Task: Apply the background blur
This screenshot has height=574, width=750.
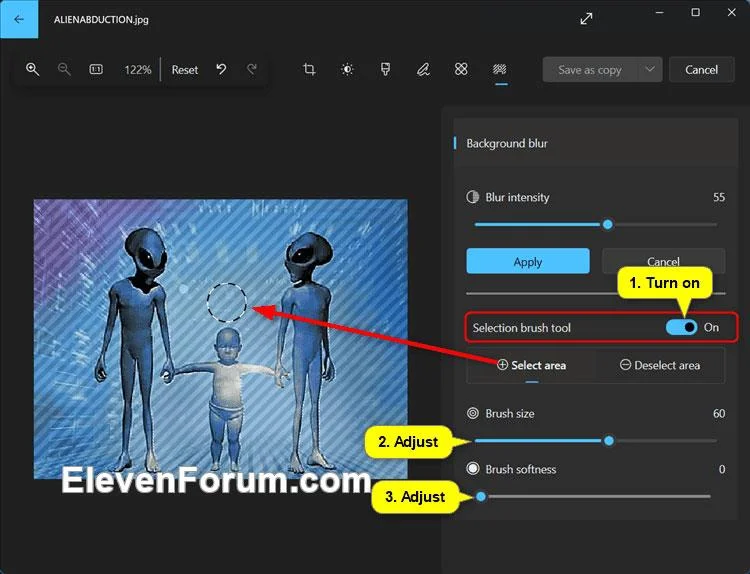Action: pyautogui.click(x=528, y=261)
